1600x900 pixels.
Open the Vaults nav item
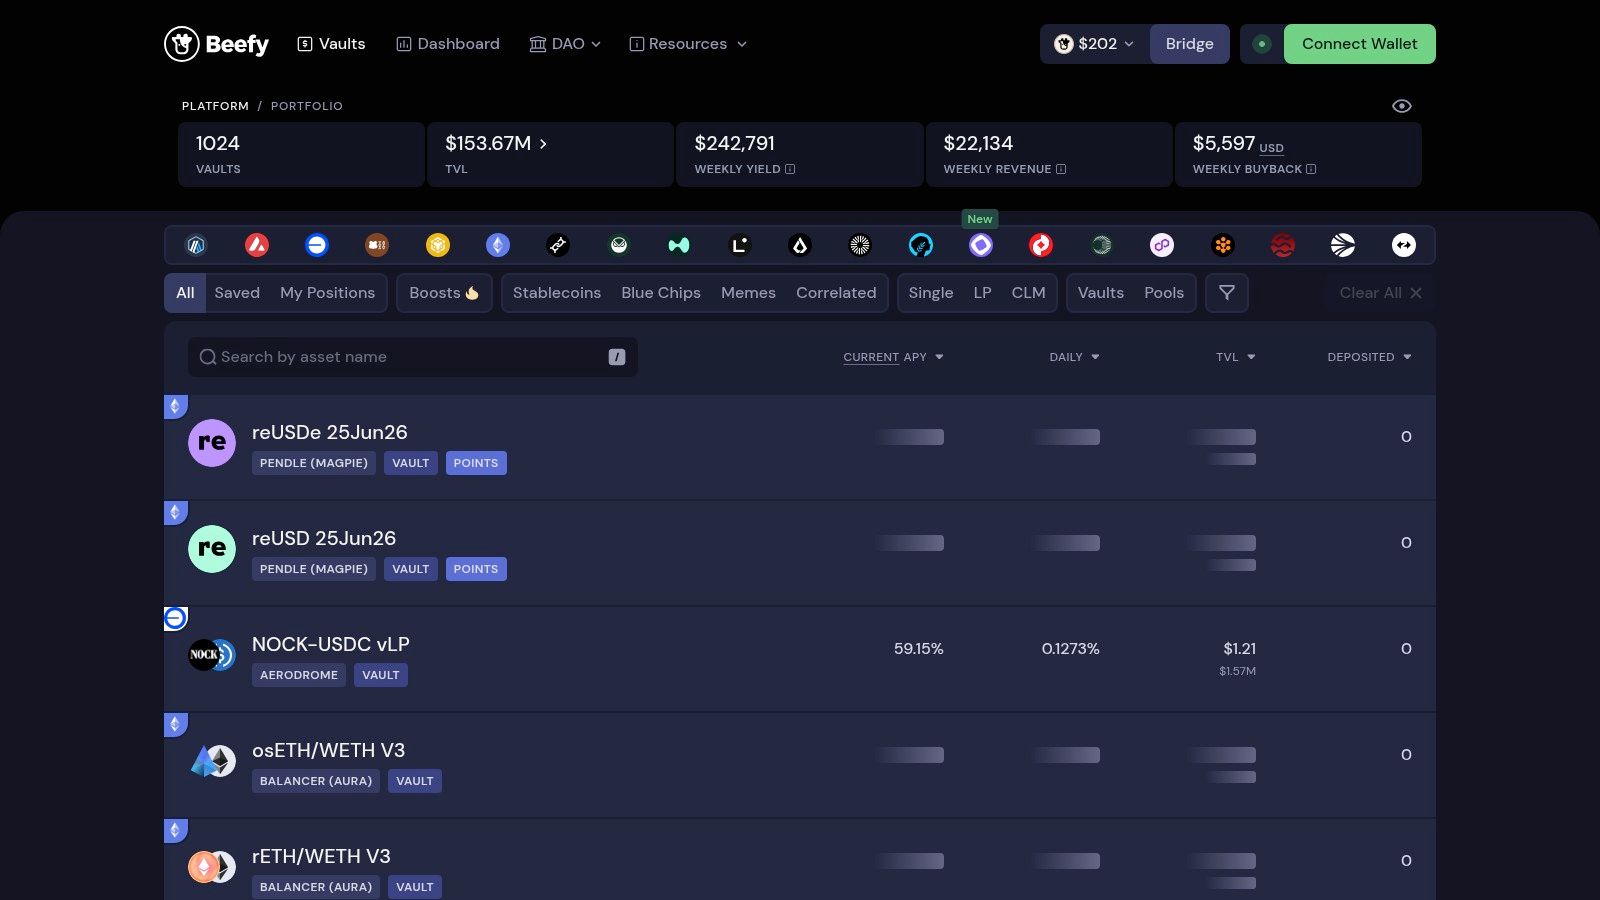click(331, 44)
